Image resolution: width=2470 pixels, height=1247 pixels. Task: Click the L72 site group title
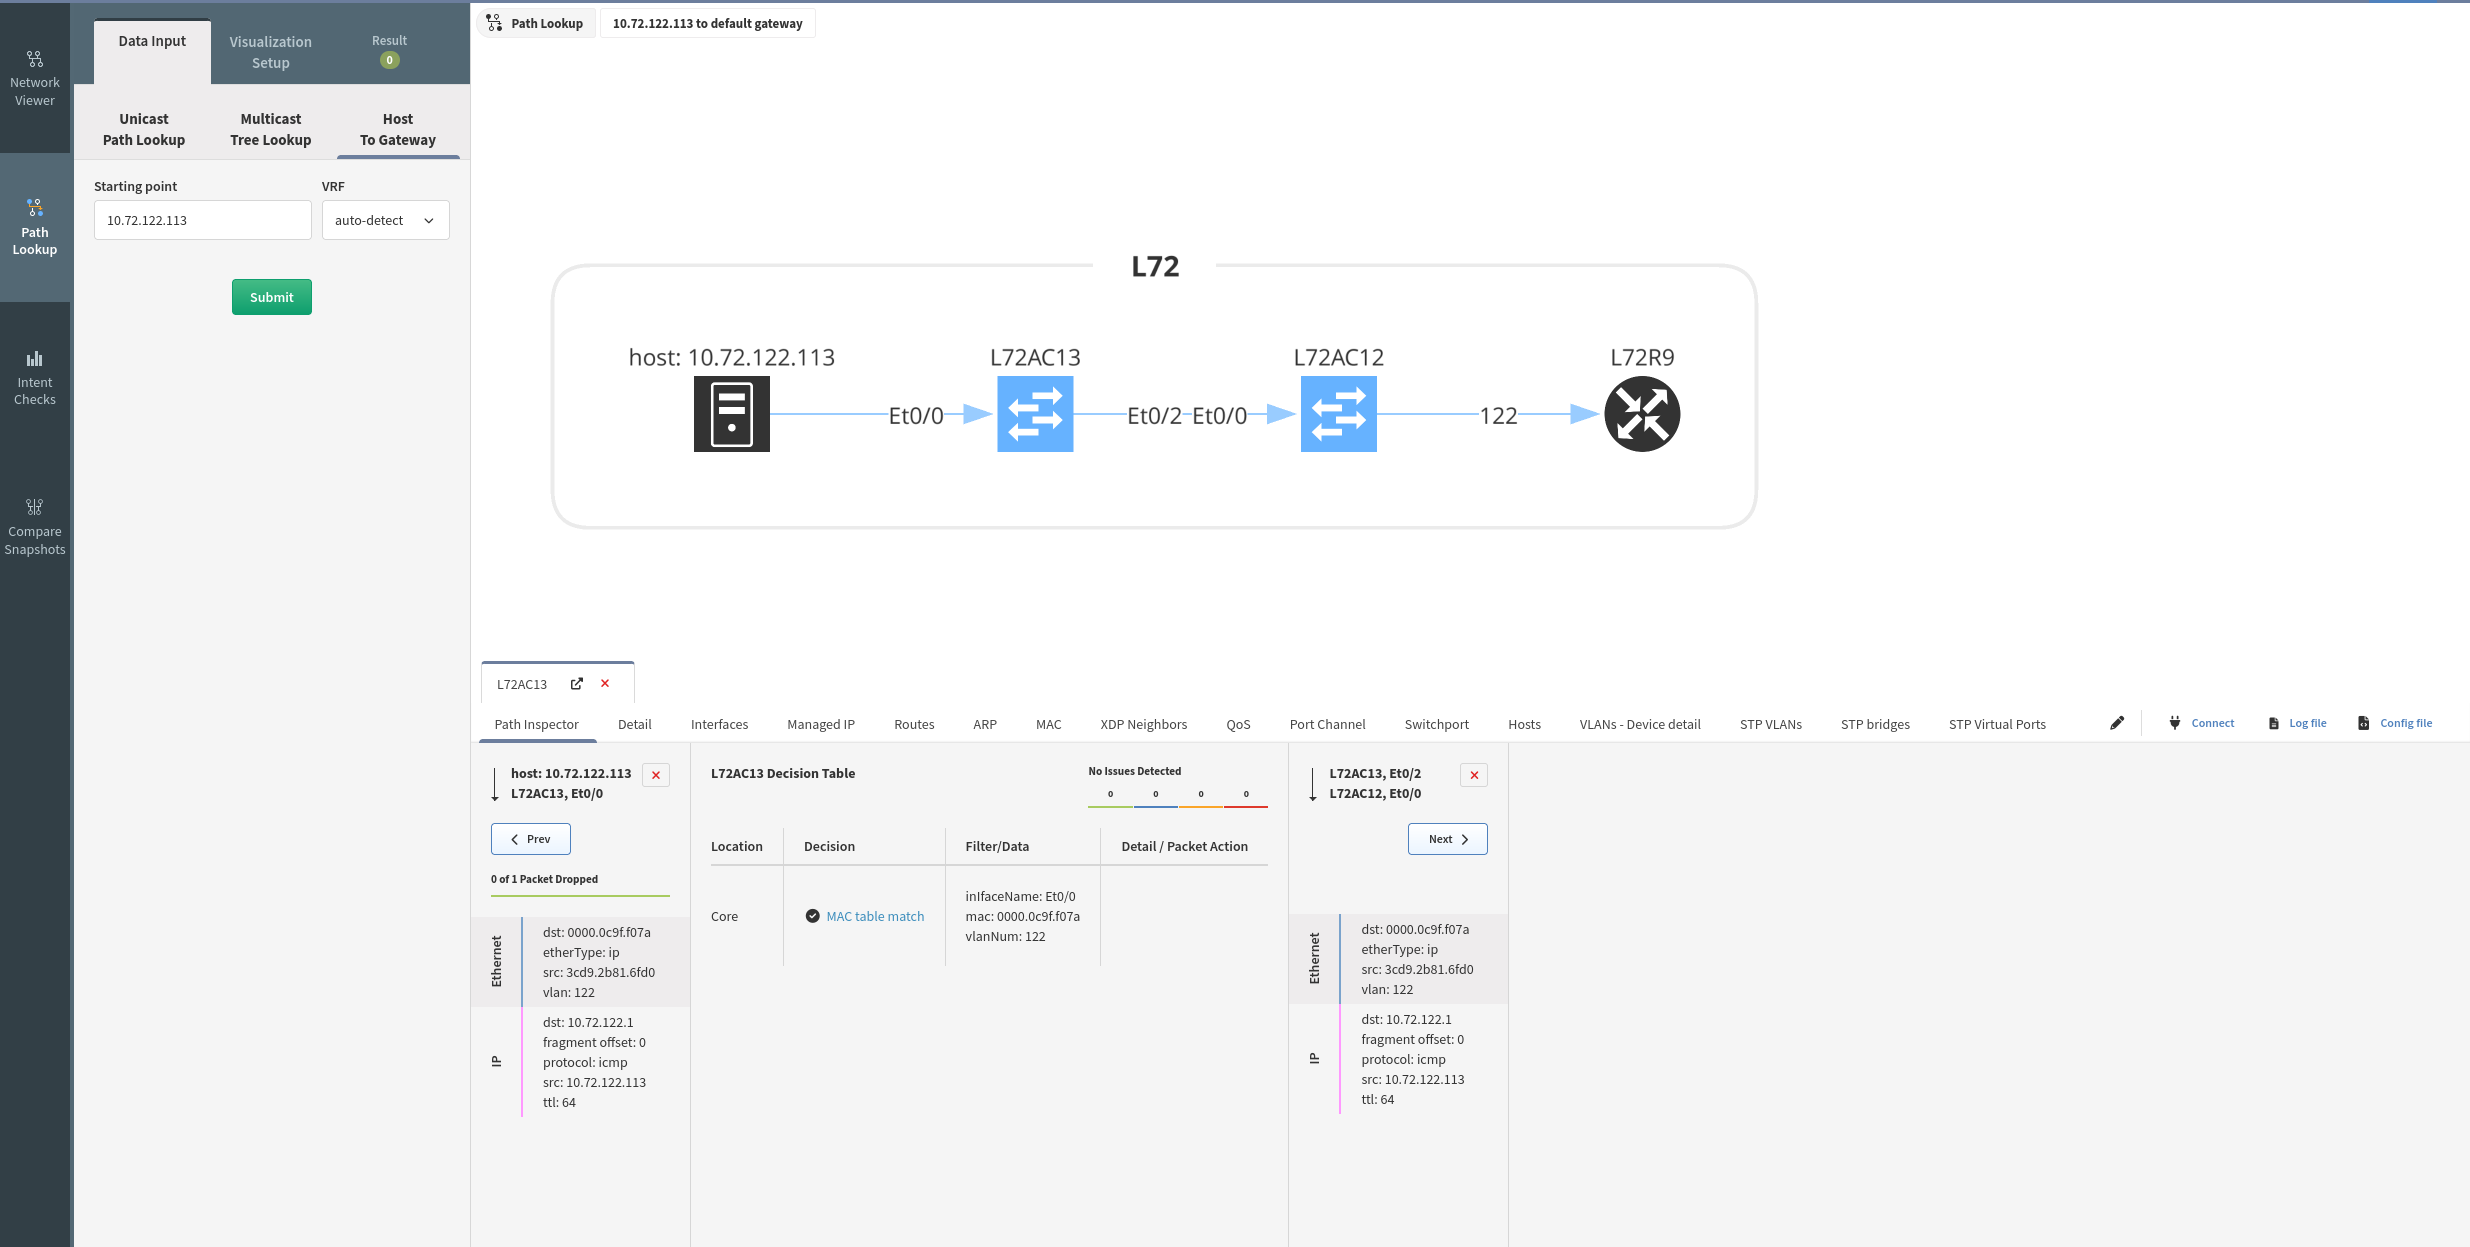[1155, 266]
